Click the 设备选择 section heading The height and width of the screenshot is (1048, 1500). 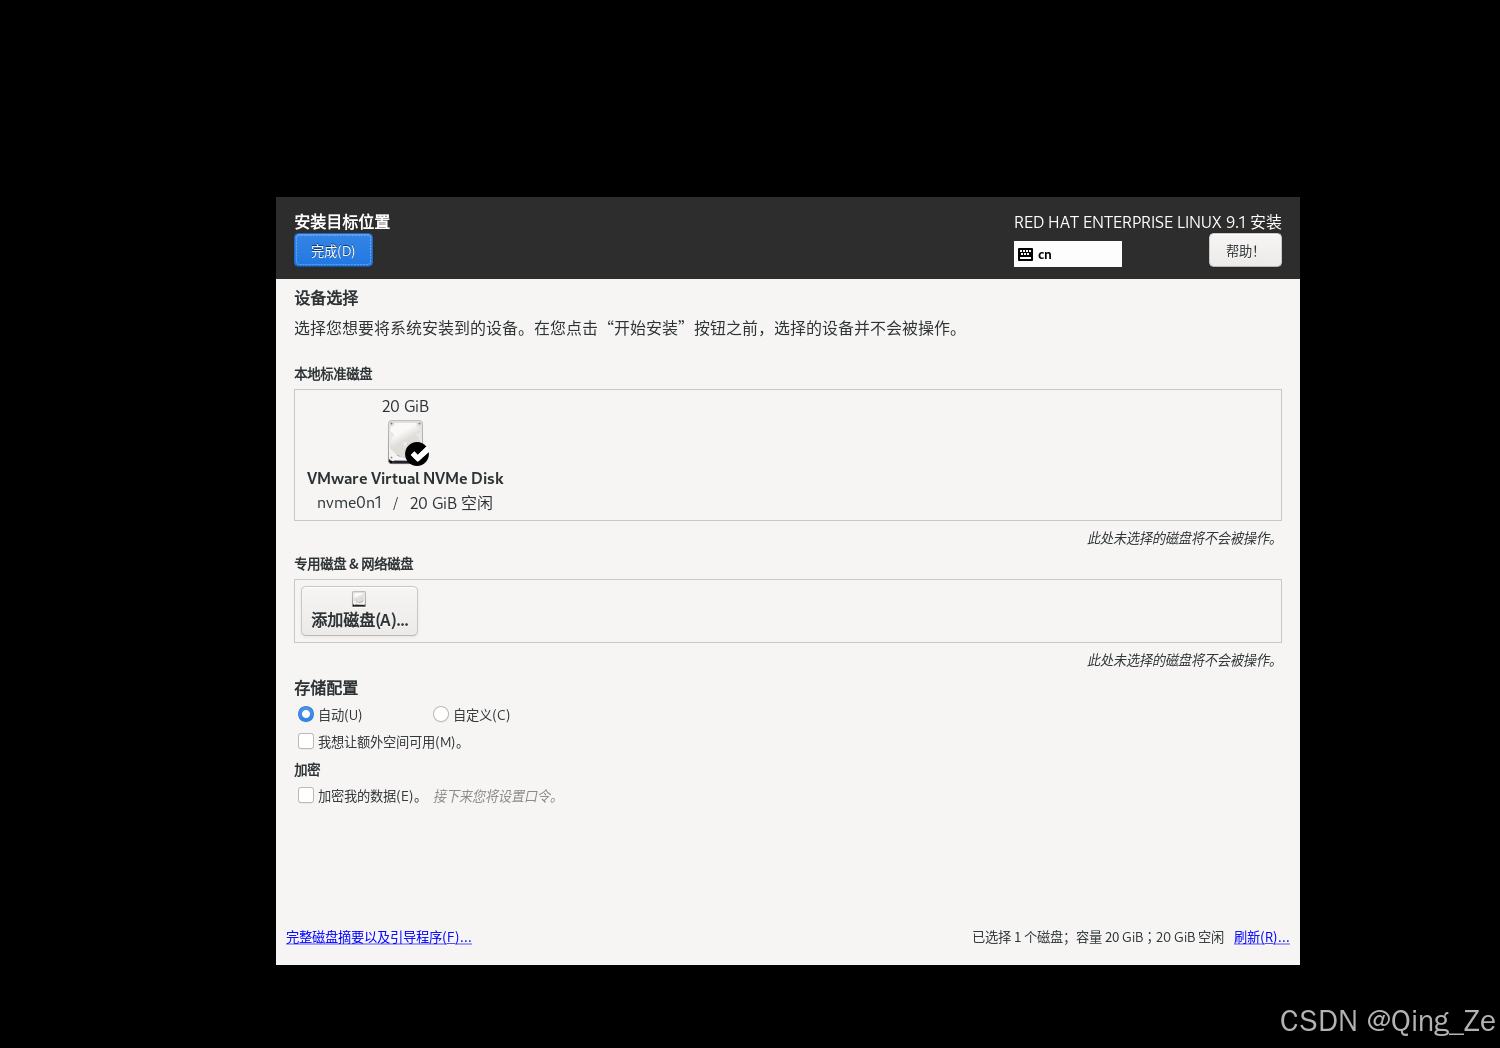click(x=326, y=298)
